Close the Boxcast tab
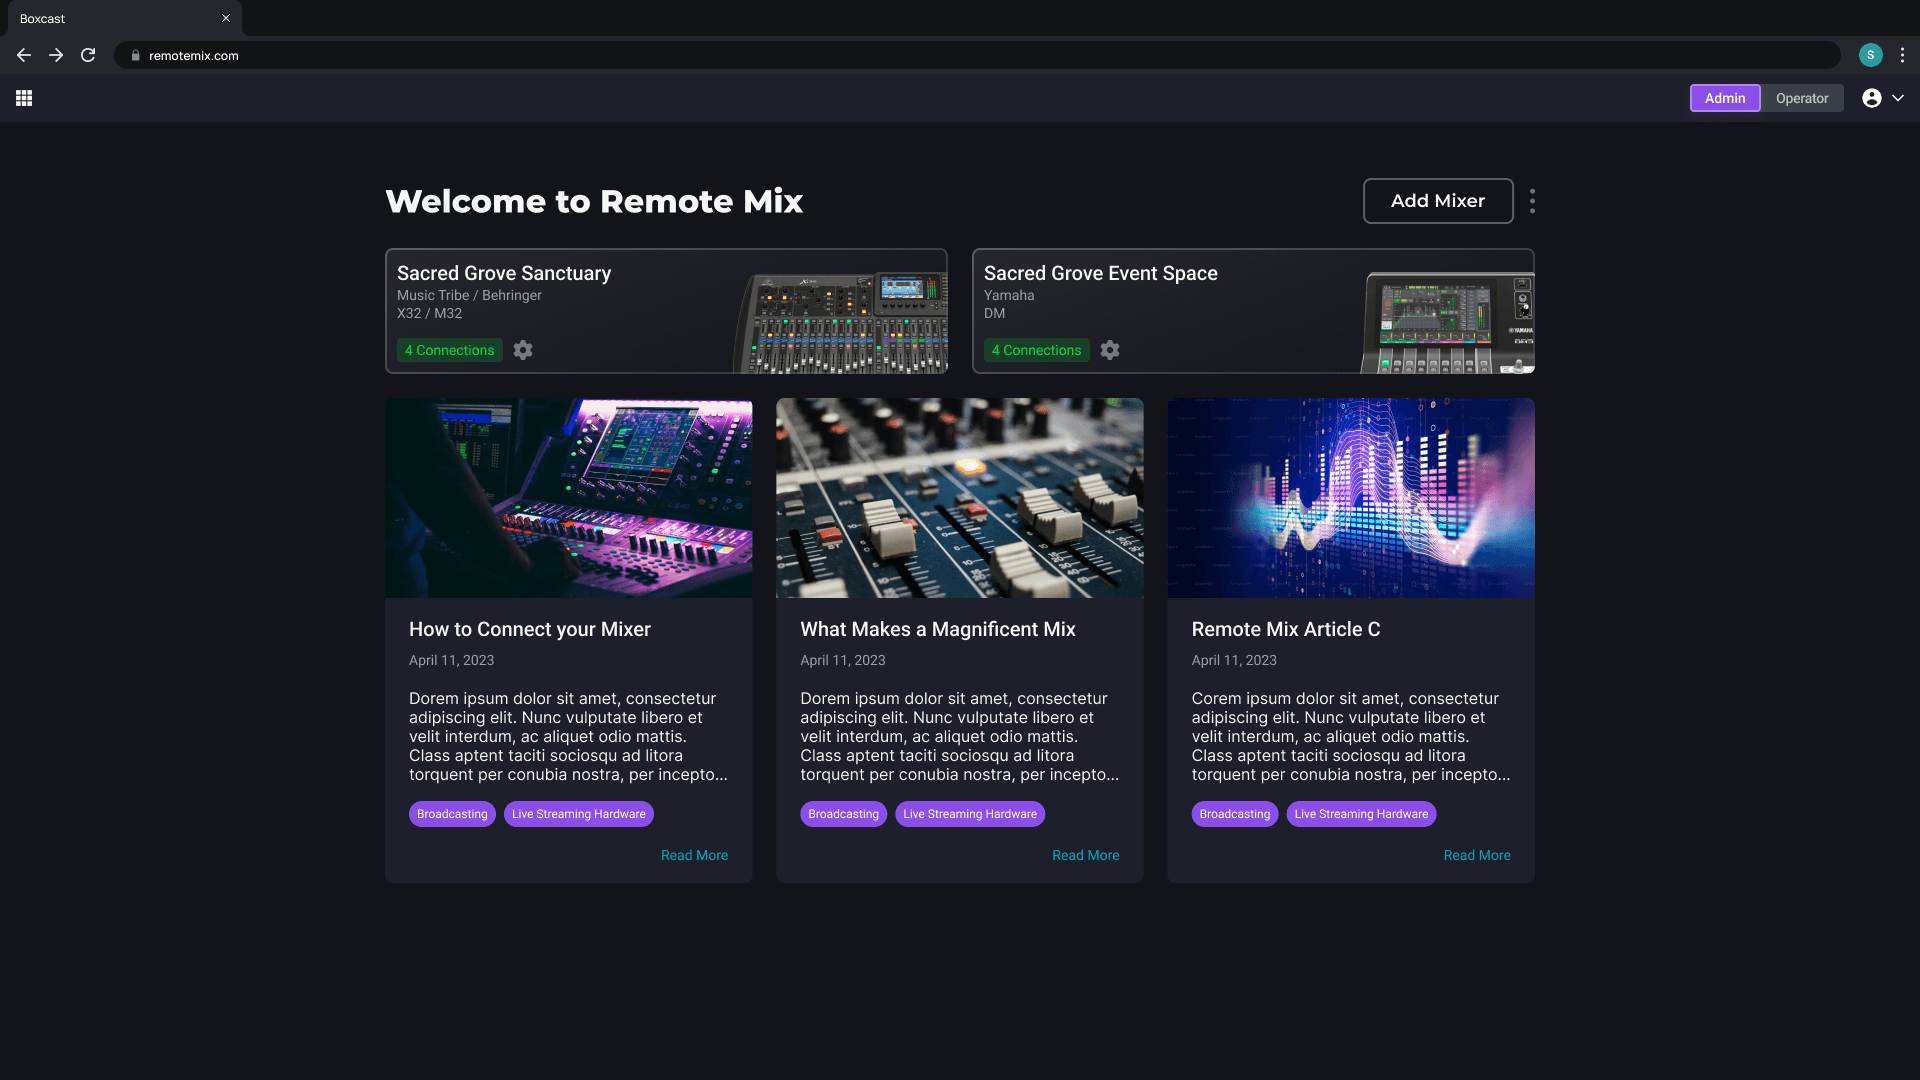Screen dimensions: 1920x1080 226,19
